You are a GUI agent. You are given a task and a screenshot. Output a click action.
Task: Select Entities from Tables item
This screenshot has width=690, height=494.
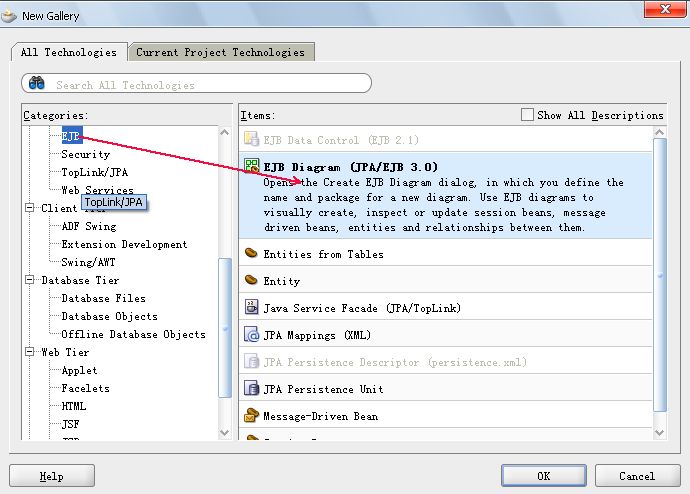[x=445, y=253]
